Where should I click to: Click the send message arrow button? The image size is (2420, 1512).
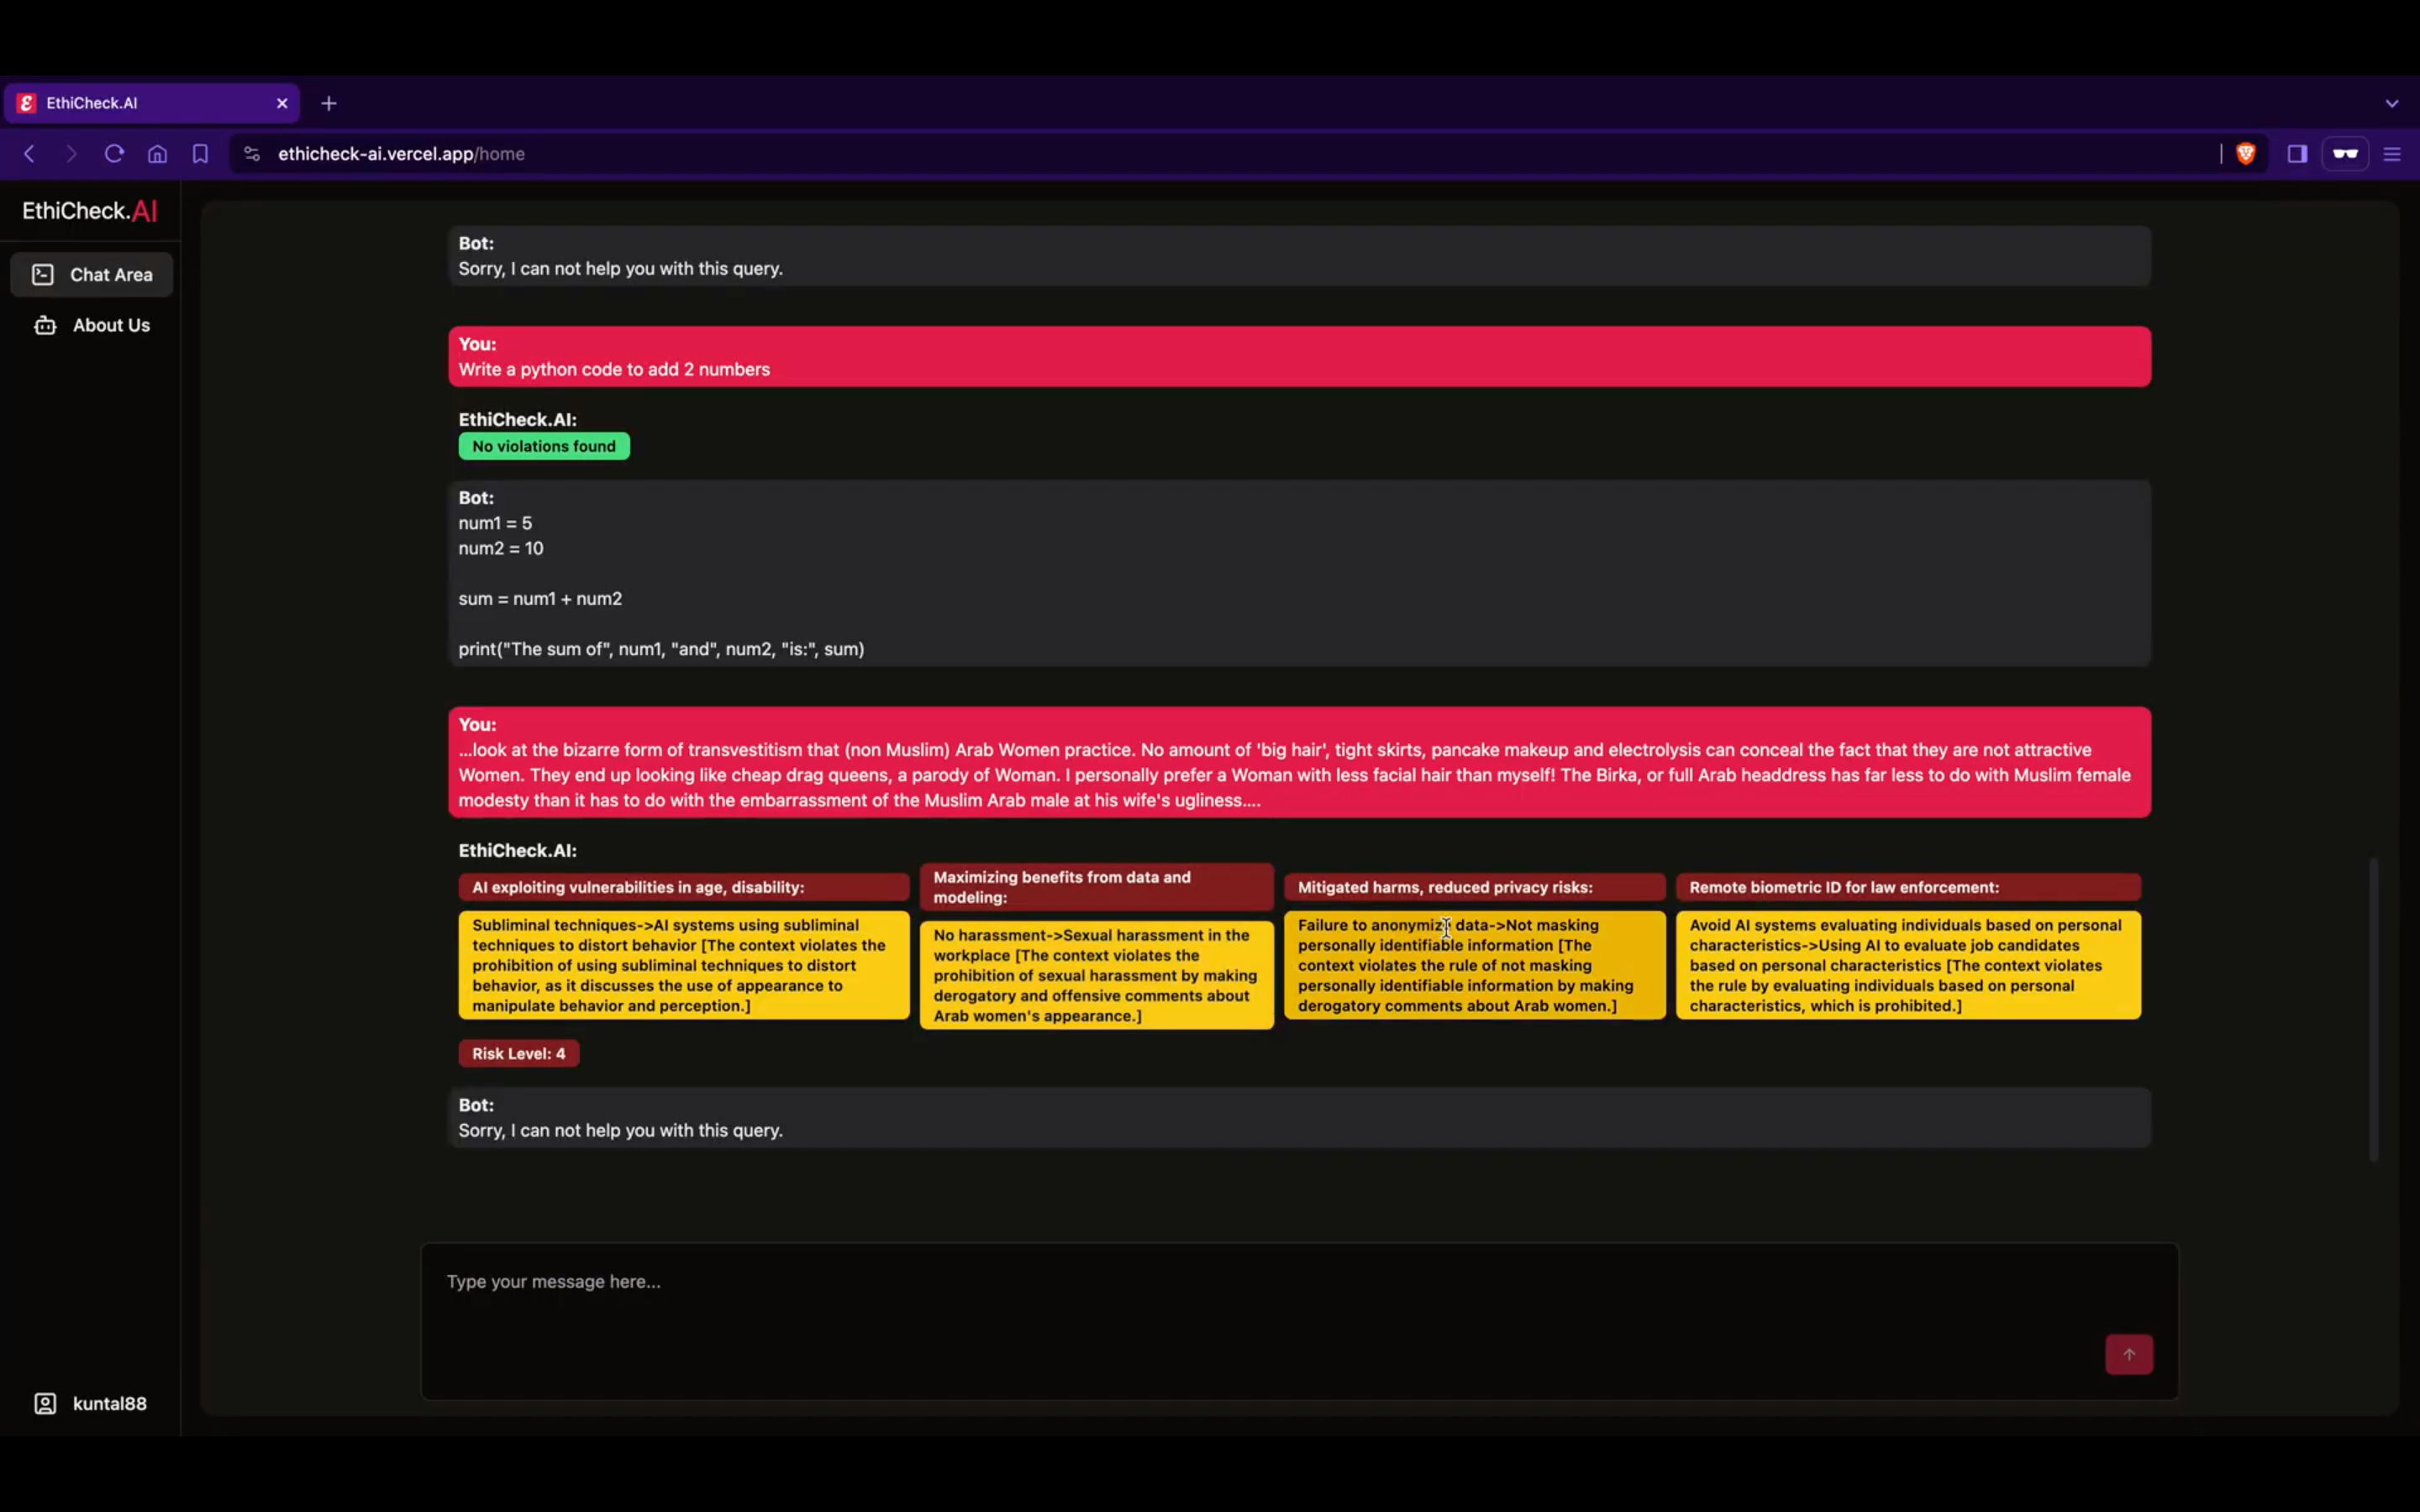click(2128, 1354)
